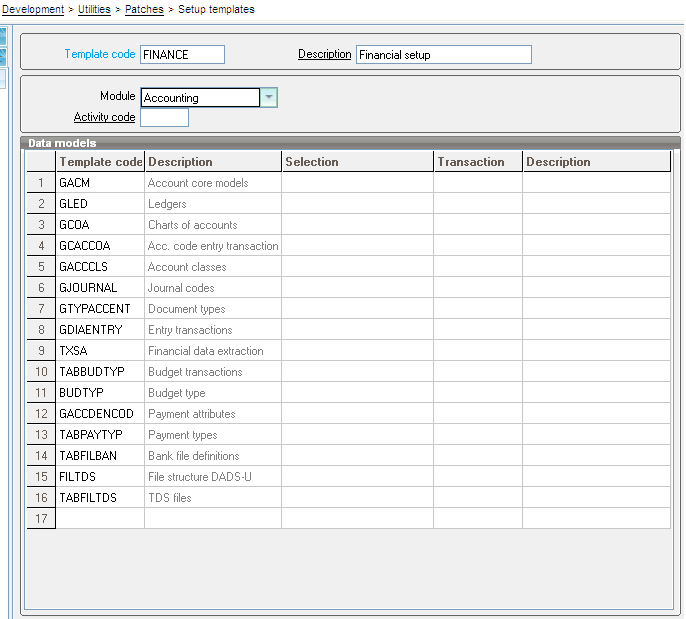Click the Template code input field with FINANCE
The height and width of the screenshot is (619, 686).
point(182,55)
